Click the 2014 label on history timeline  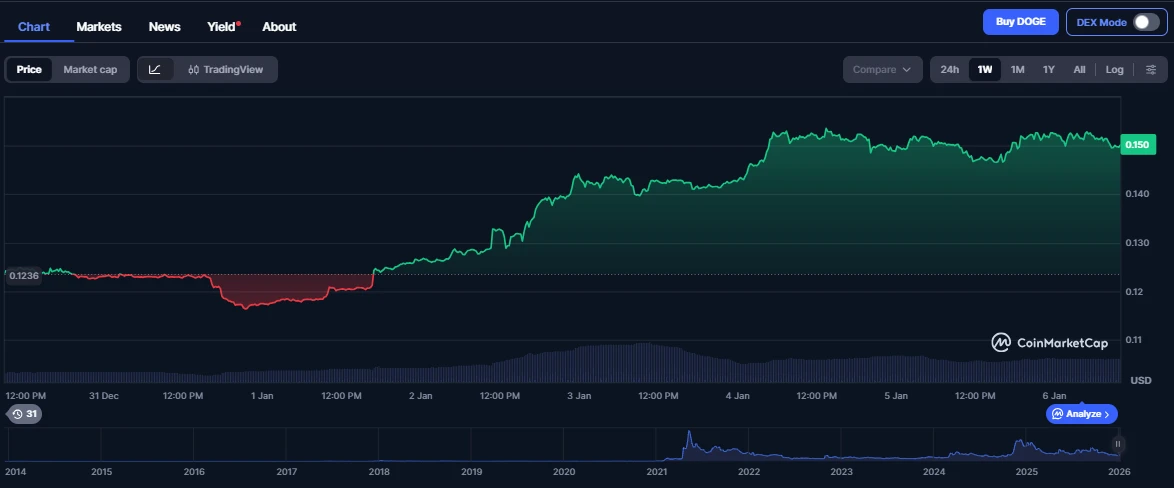(16, 472)
